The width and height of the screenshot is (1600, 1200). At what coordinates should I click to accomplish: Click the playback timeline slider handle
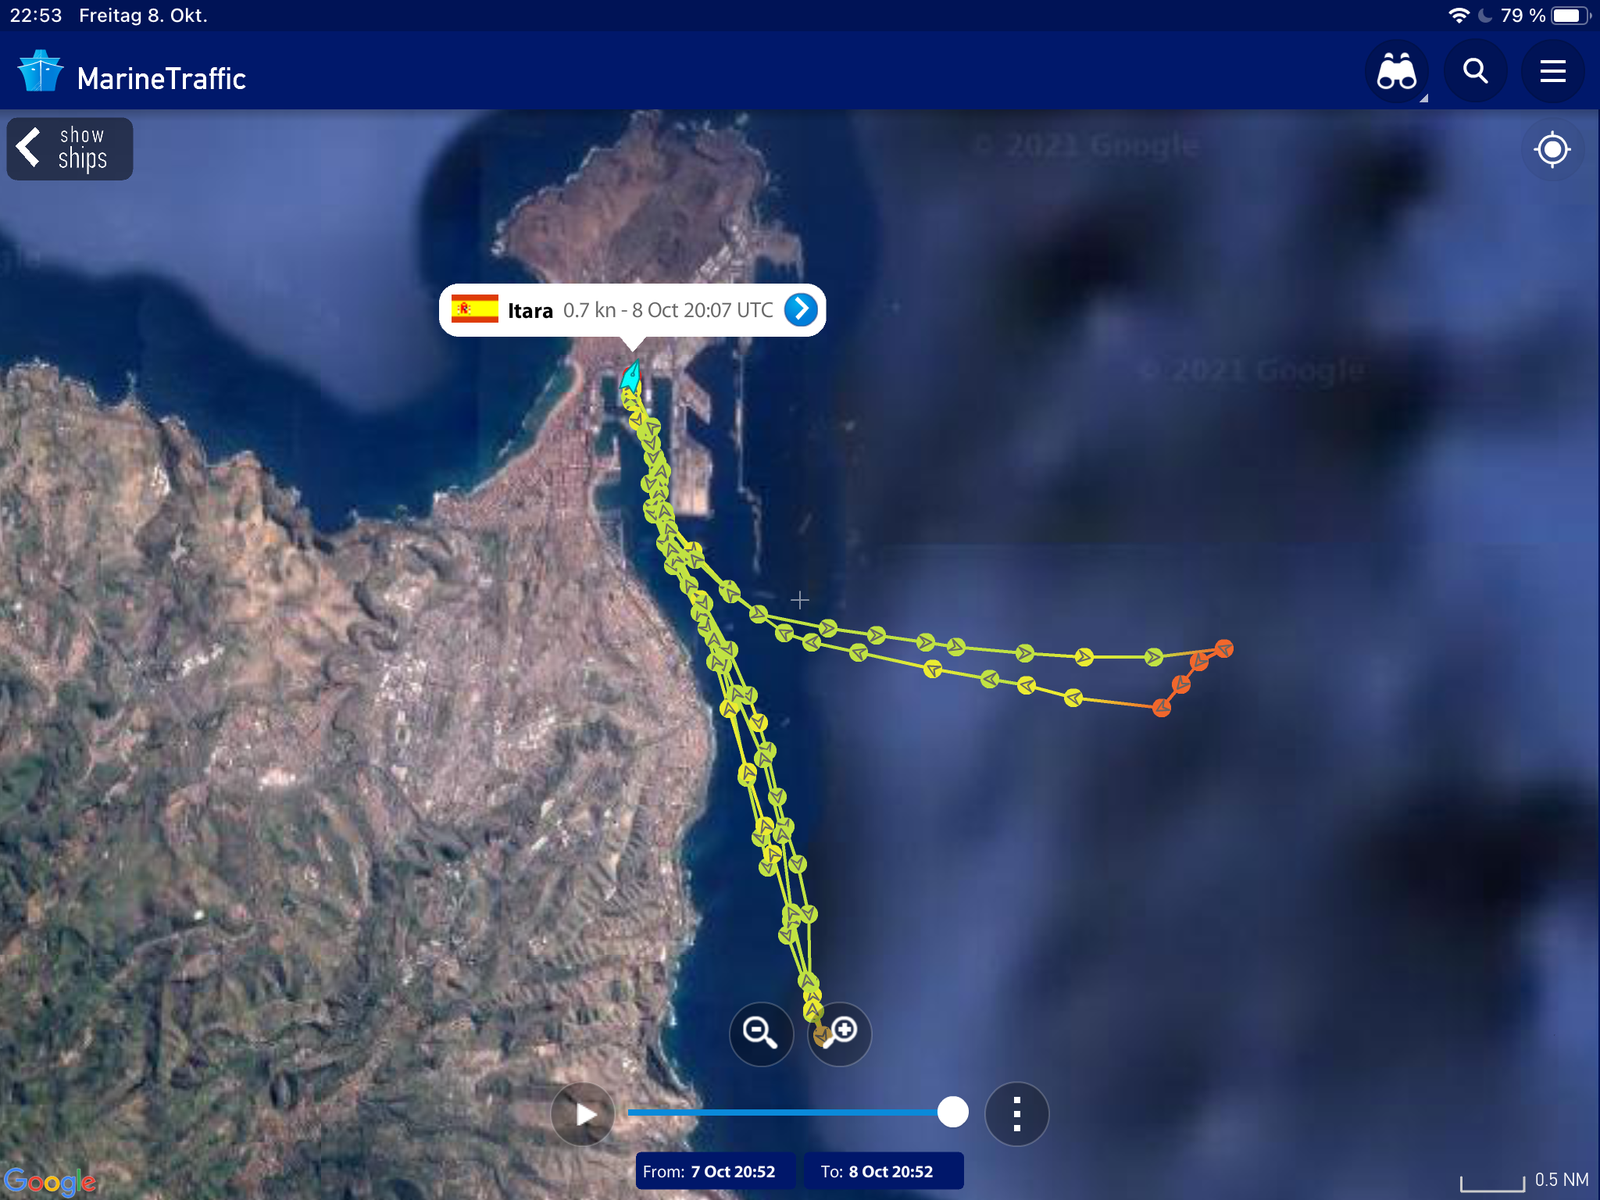coord(953,1112)
